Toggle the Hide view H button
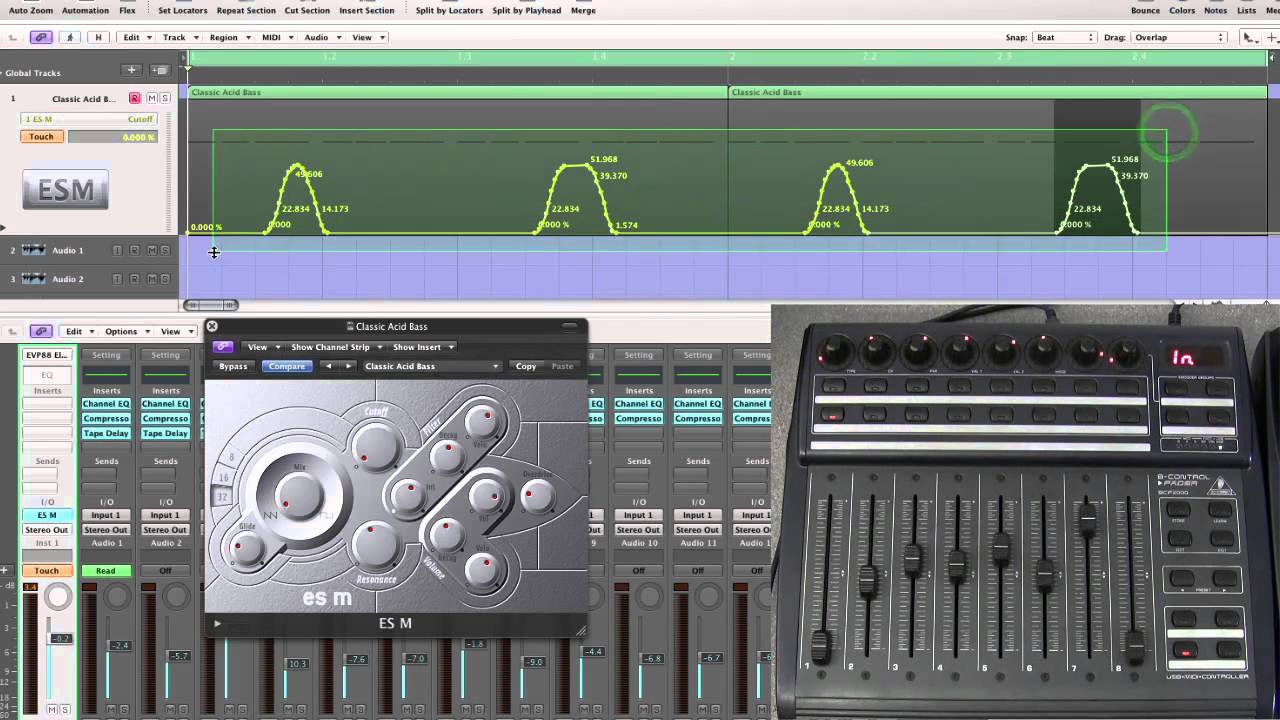Viewport: 1280px width, 720px height. [x=98, y=37]
